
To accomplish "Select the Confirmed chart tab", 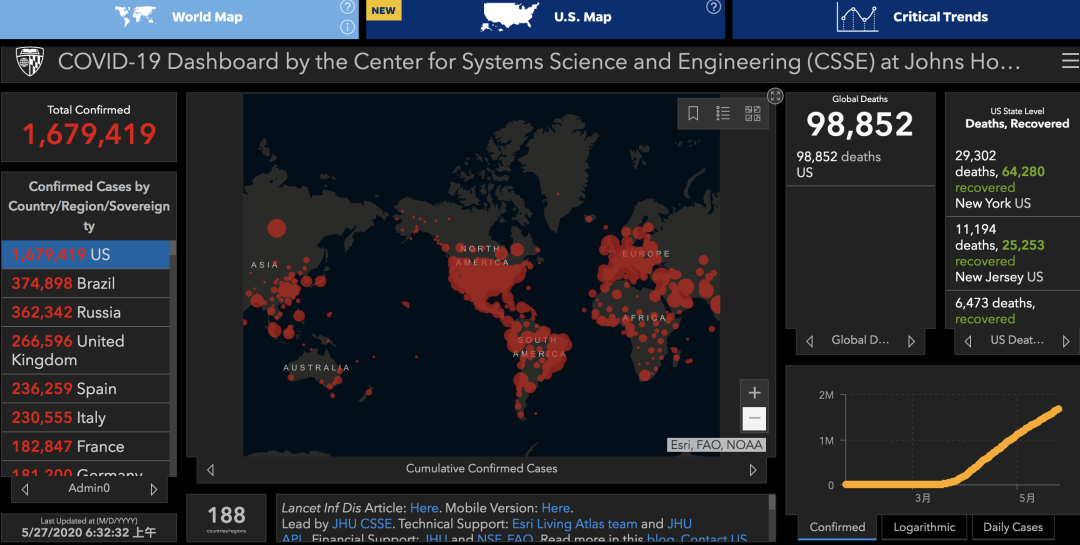I will pyautogui.click(x=838, y=527).
